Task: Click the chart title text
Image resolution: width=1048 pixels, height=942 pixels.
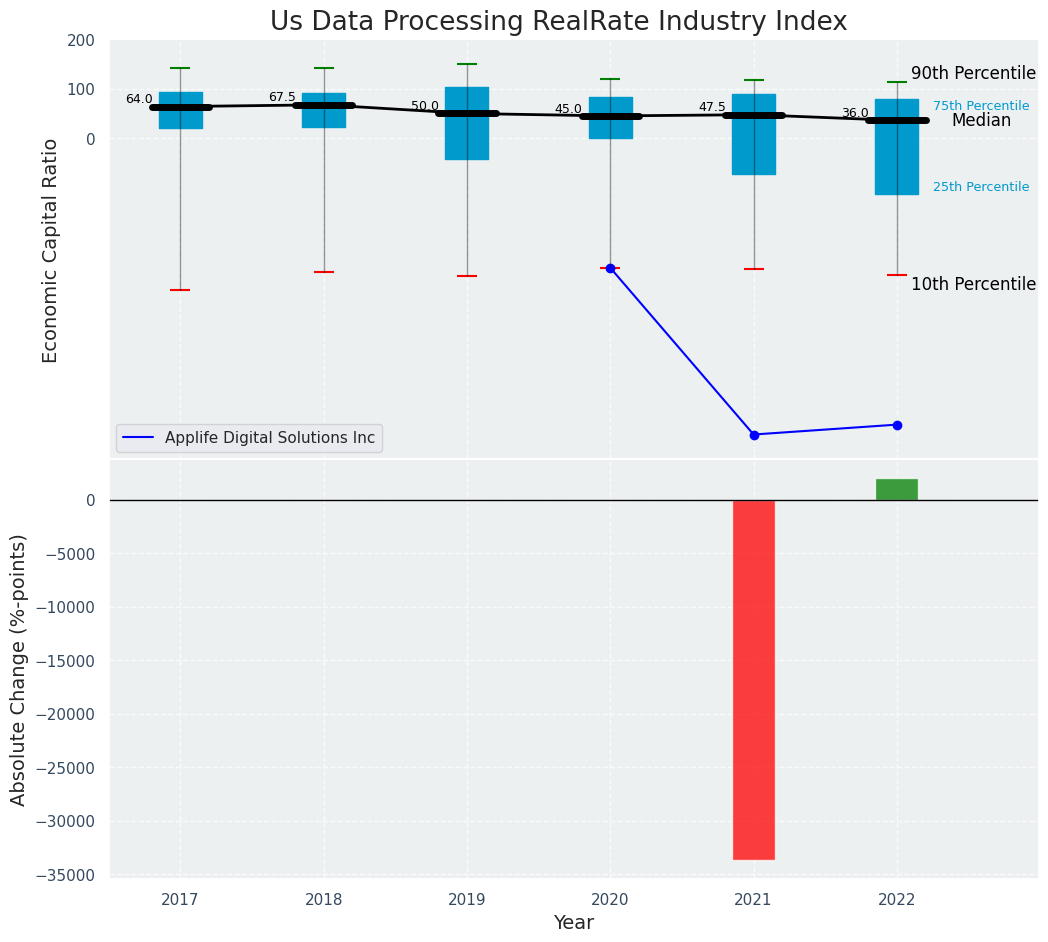Action: point(558,22)
